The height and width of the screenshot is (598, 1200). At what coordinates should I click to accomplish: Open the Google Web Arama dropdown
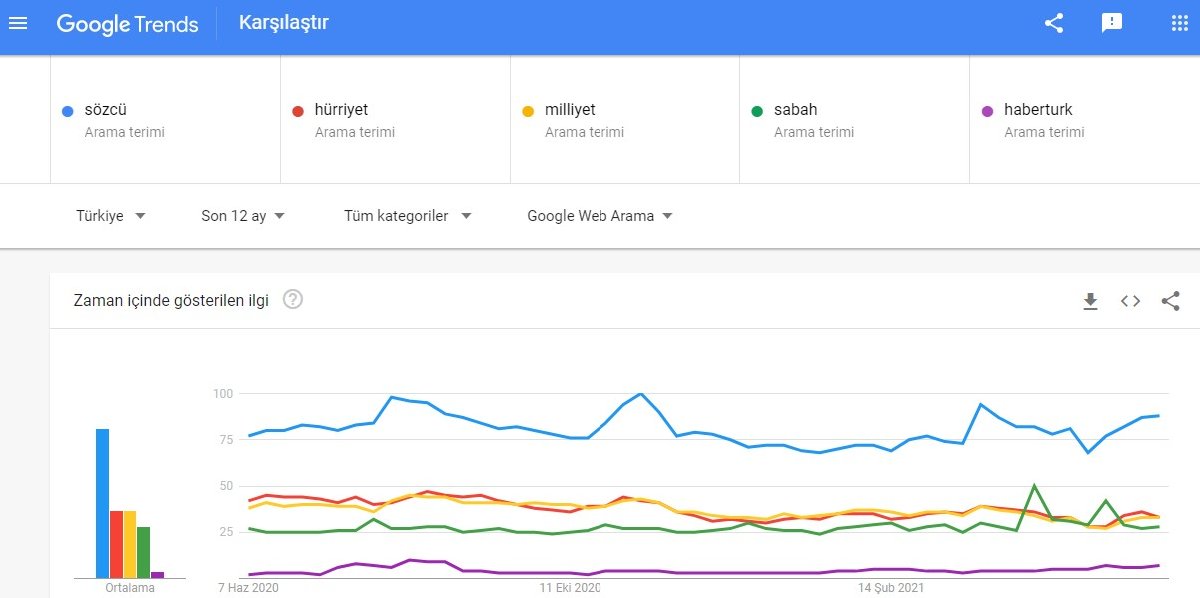pyautogui.click(x=600, y=216)
